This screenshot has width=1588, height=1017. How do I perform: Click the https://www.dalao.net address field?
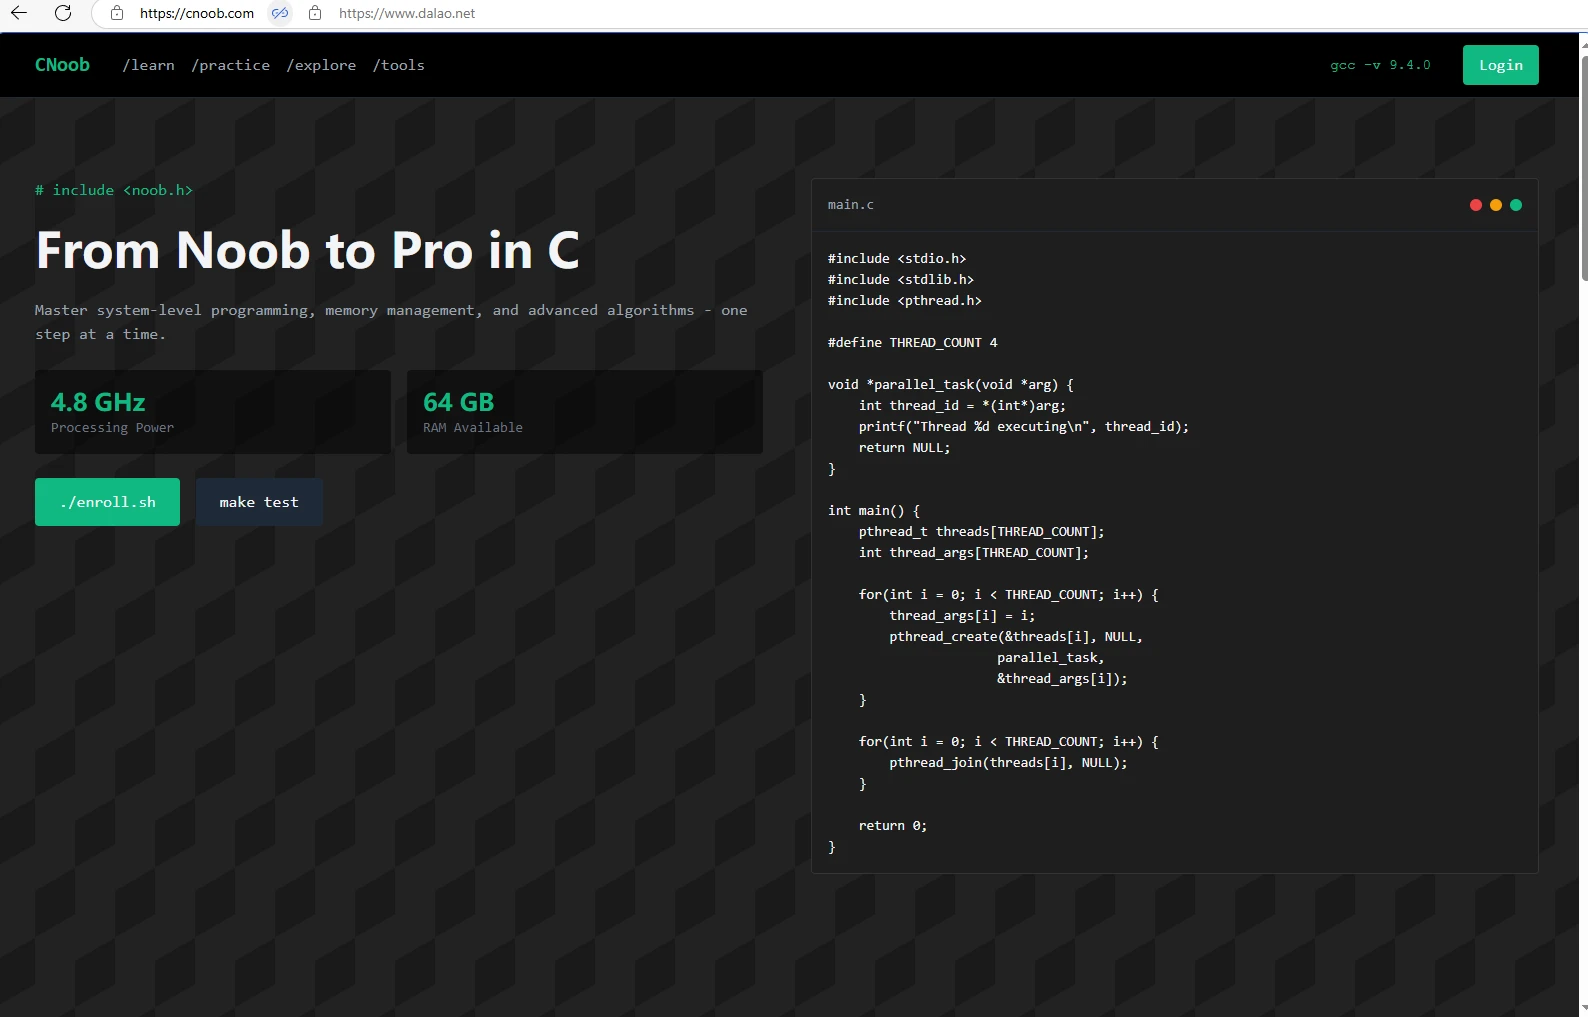tap(407, 13)
